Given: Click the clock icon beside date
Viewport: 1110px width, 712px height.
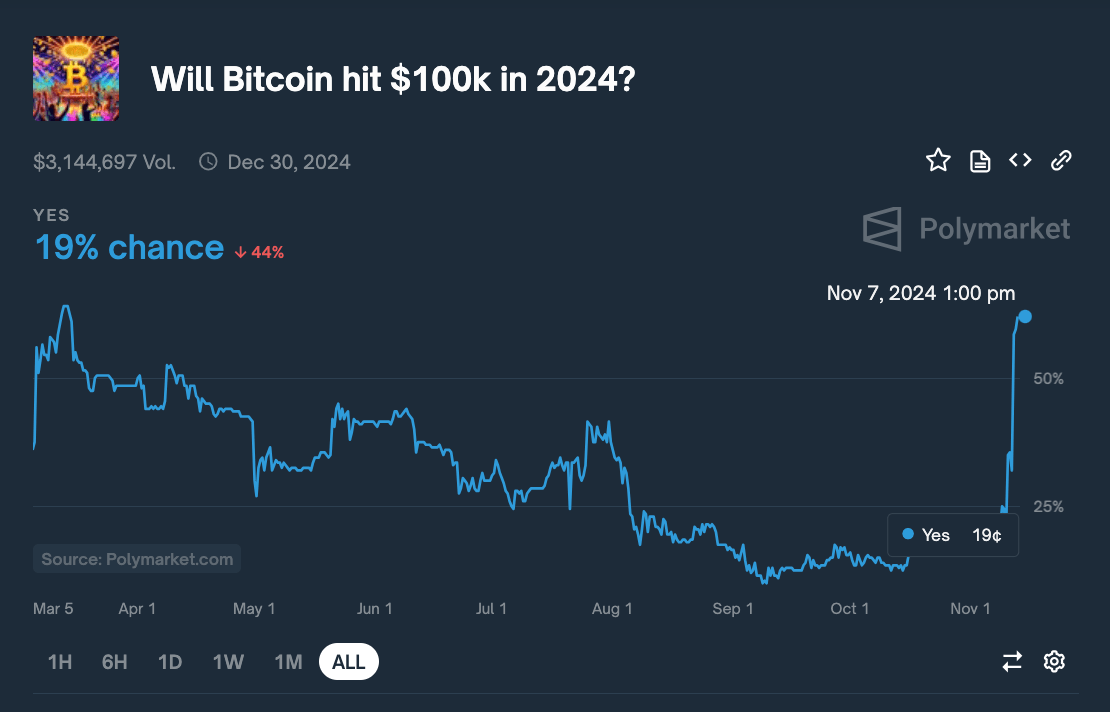Looking at the screenshot, I should (208, 161).
